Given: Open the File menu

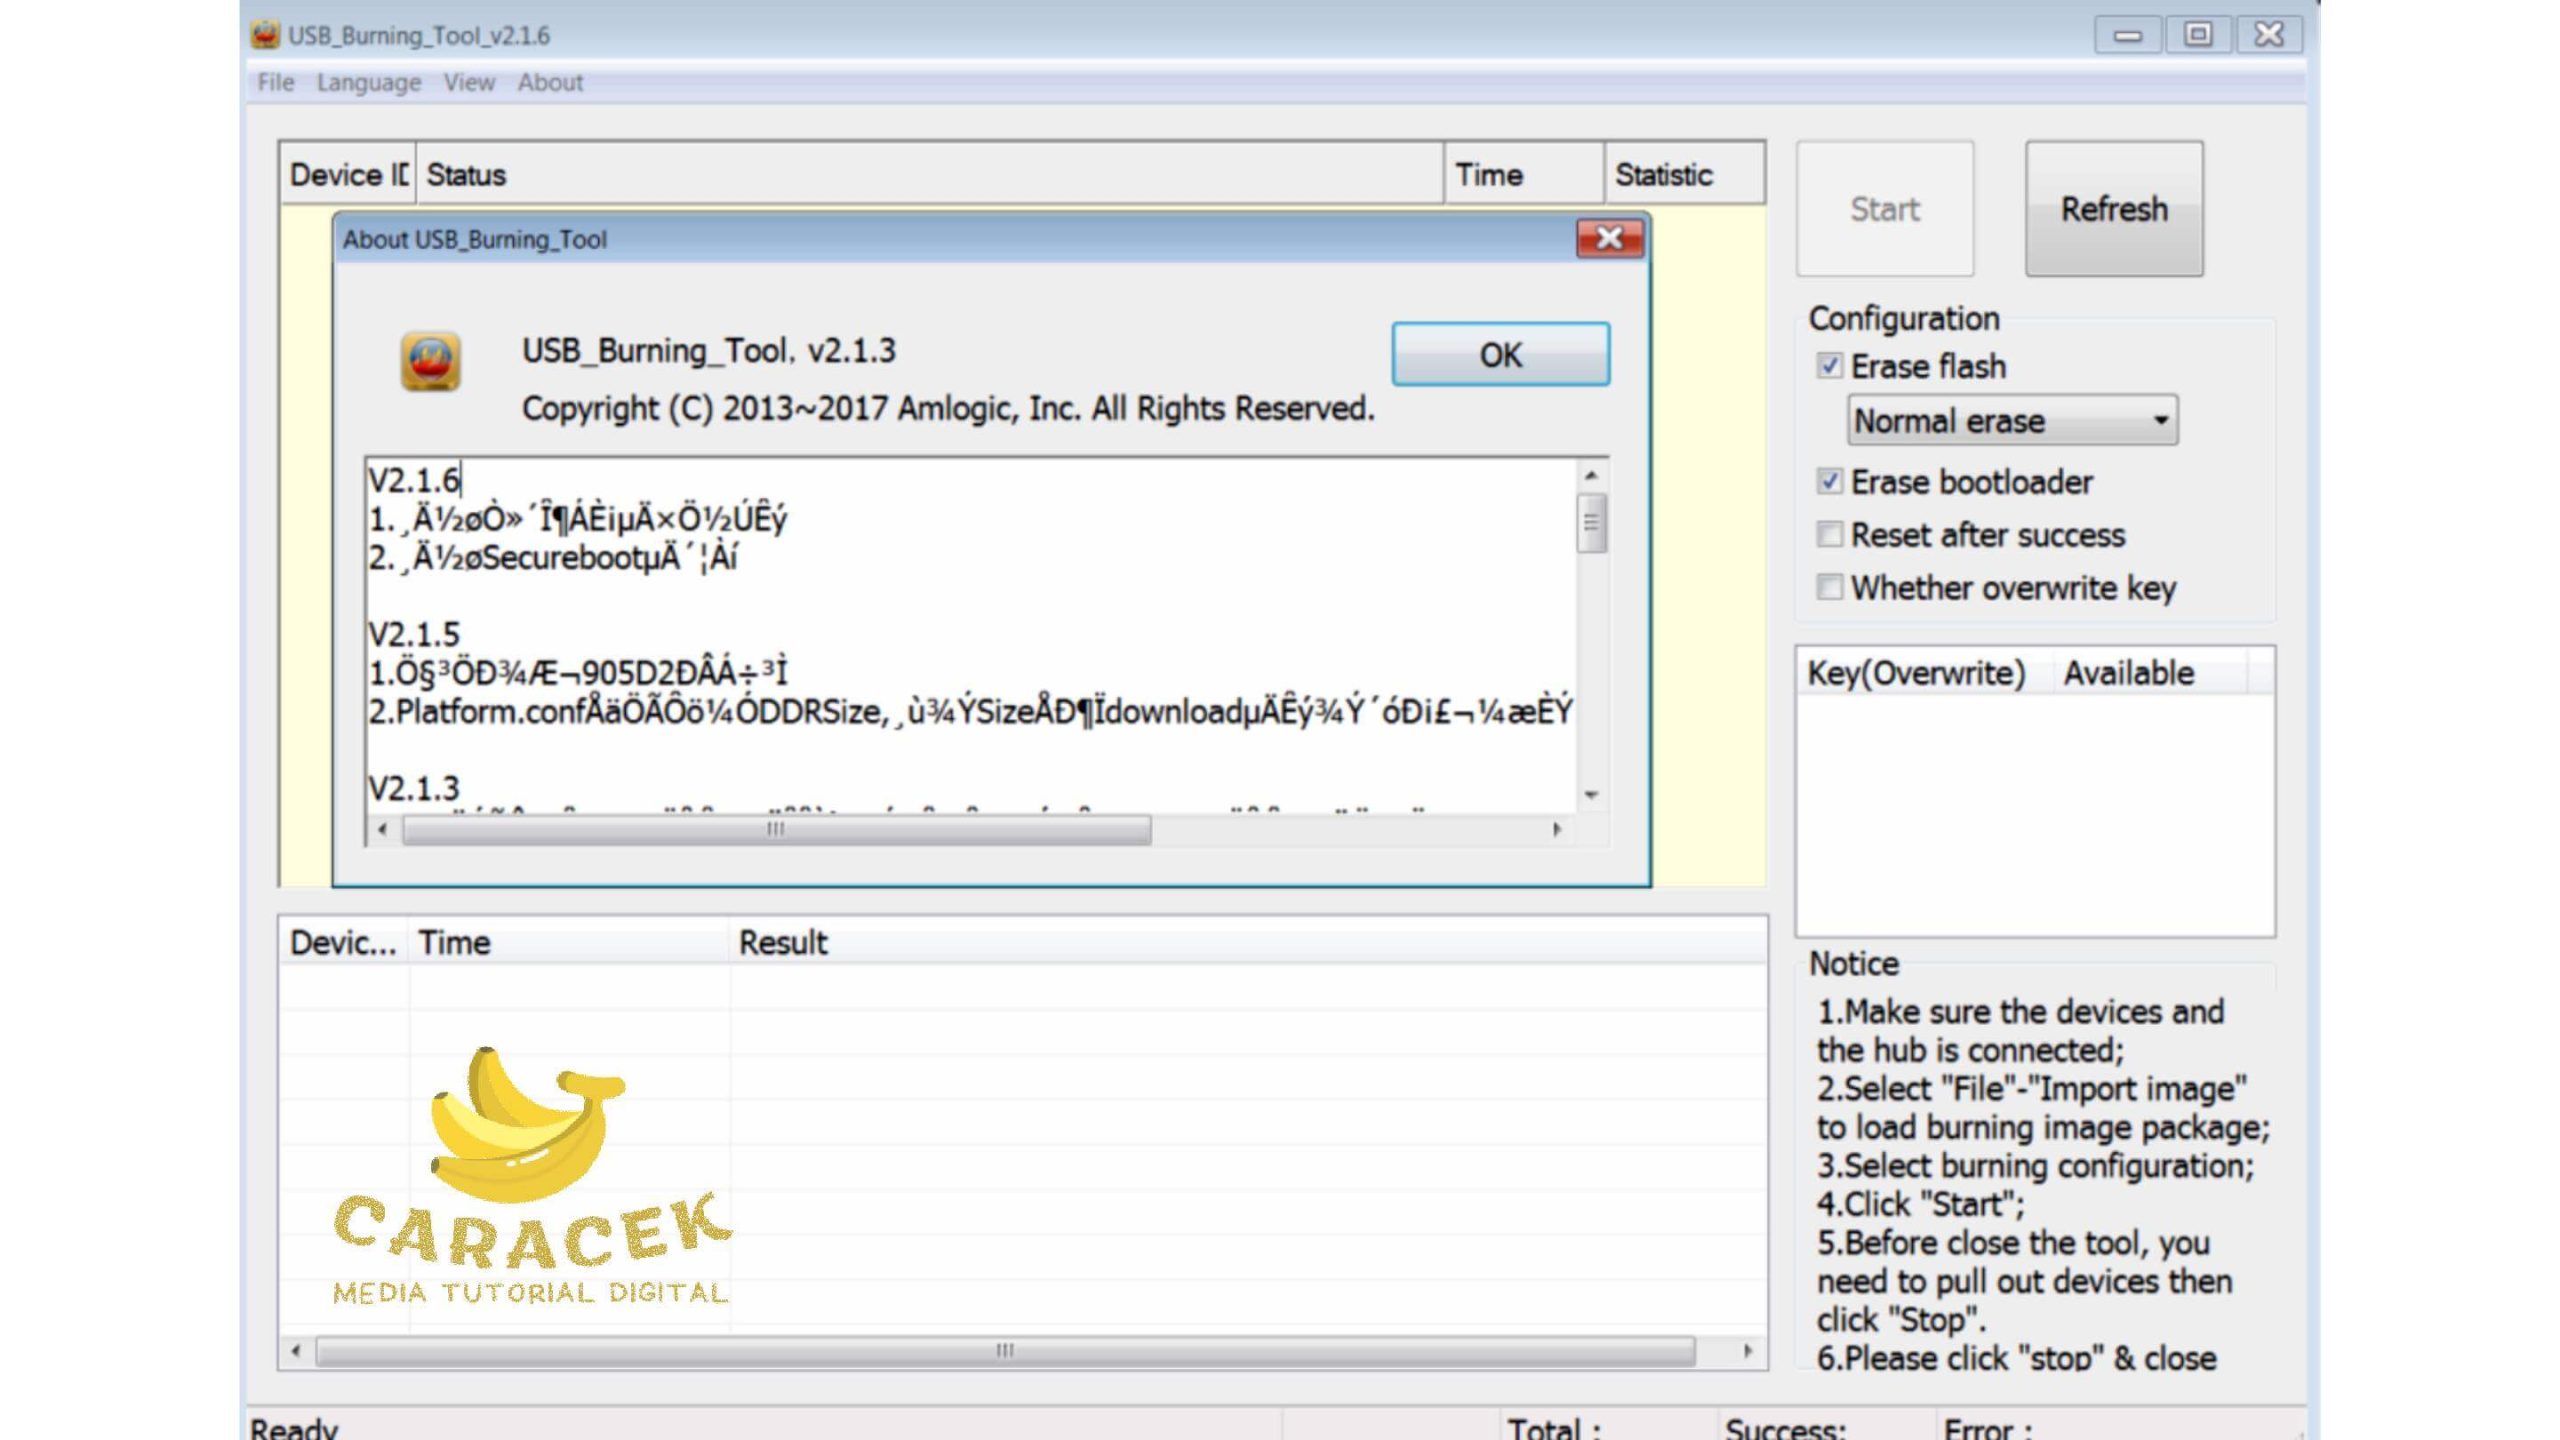Looking at the screenshot, I should (x=274, y=81).
